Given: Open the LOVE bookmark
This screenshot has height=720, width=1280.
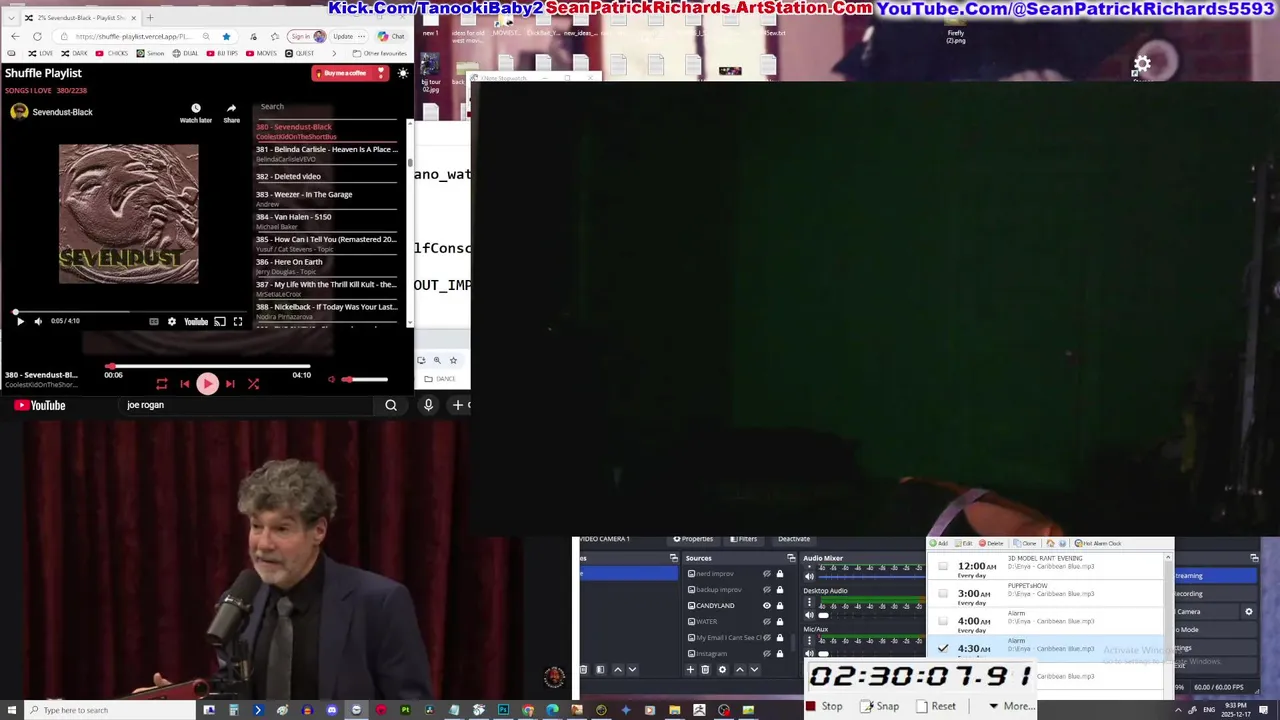Looking at the screenshot, I should 40,53.
